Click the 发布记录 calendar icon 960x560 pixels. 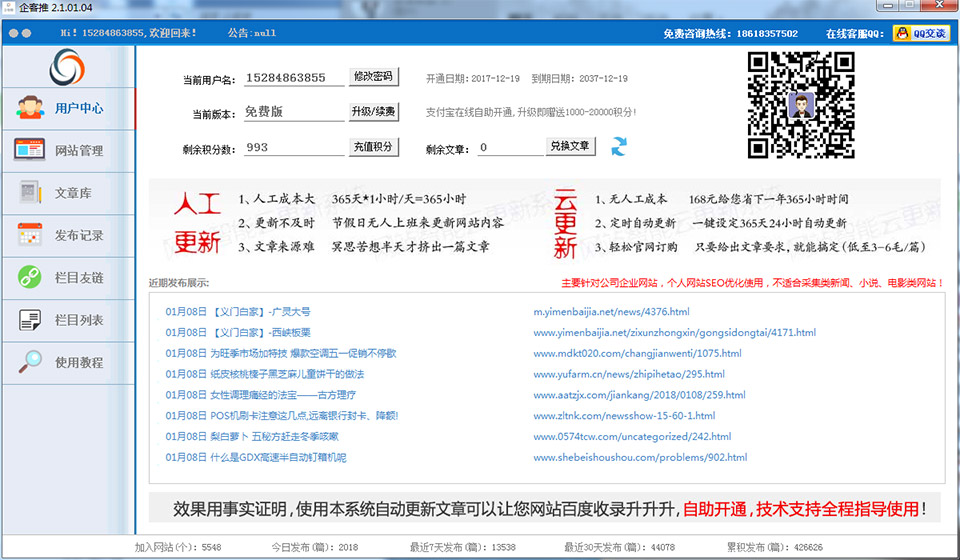29,234
